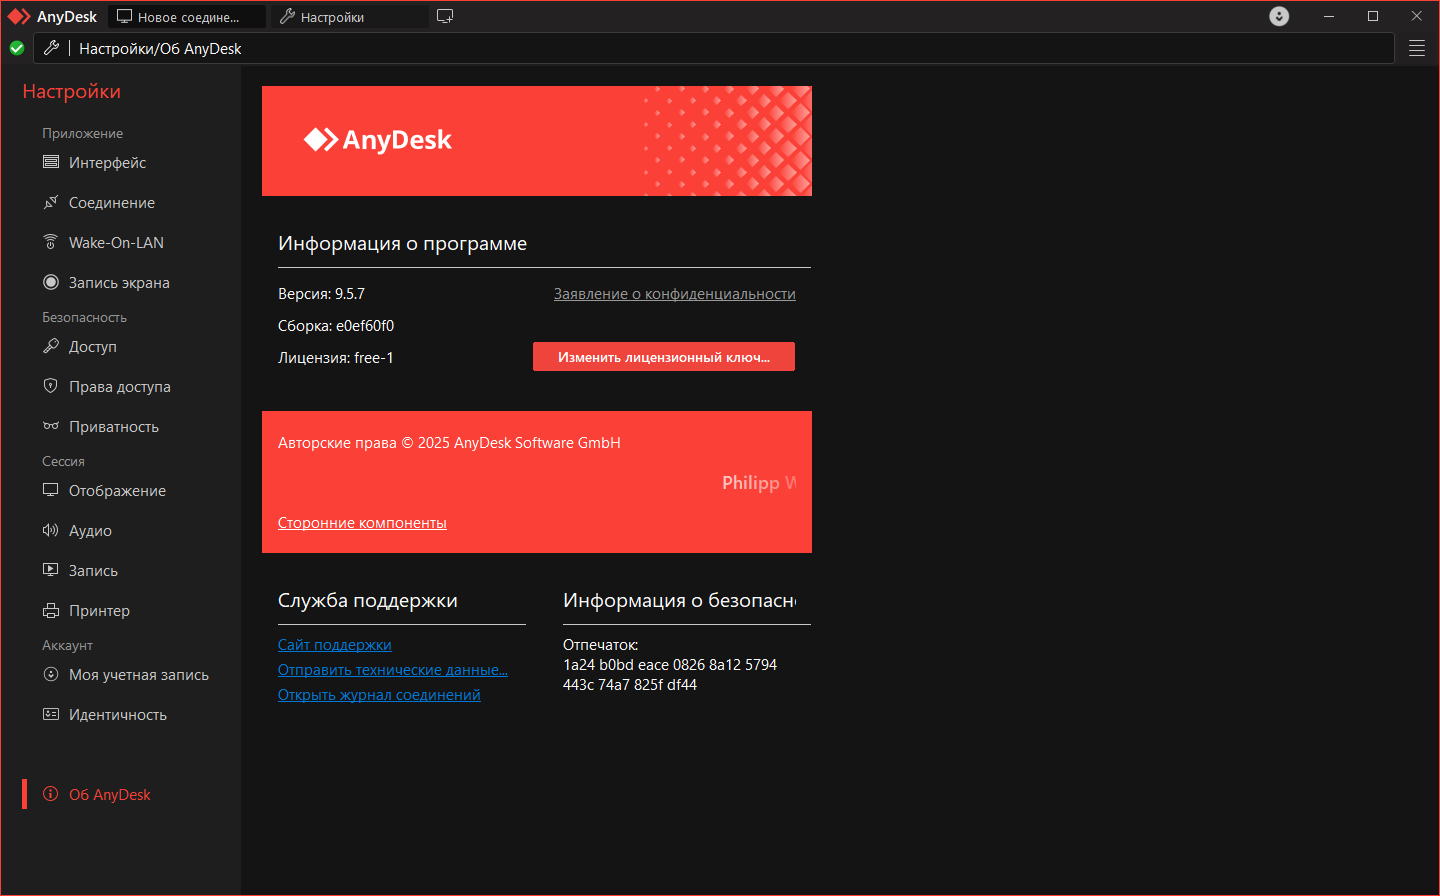1440x896 pixels.
Task: Click Сайт поддержки link
Action: click(335, 645)
